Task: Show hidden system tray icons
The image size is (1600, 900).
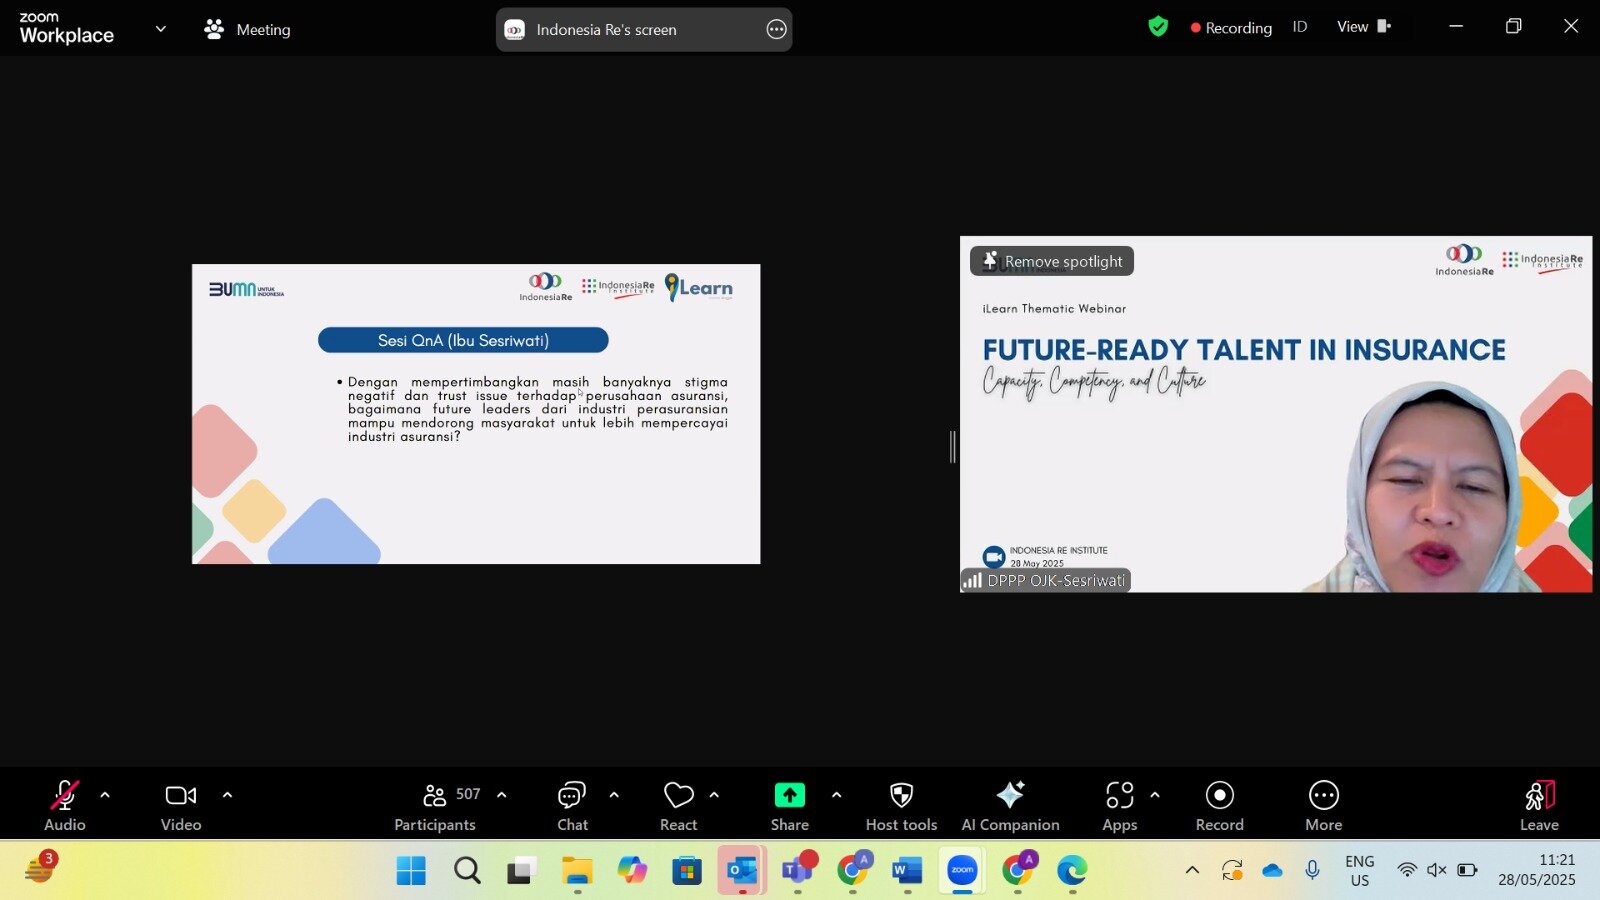Action: click(x=1192, y=870)
